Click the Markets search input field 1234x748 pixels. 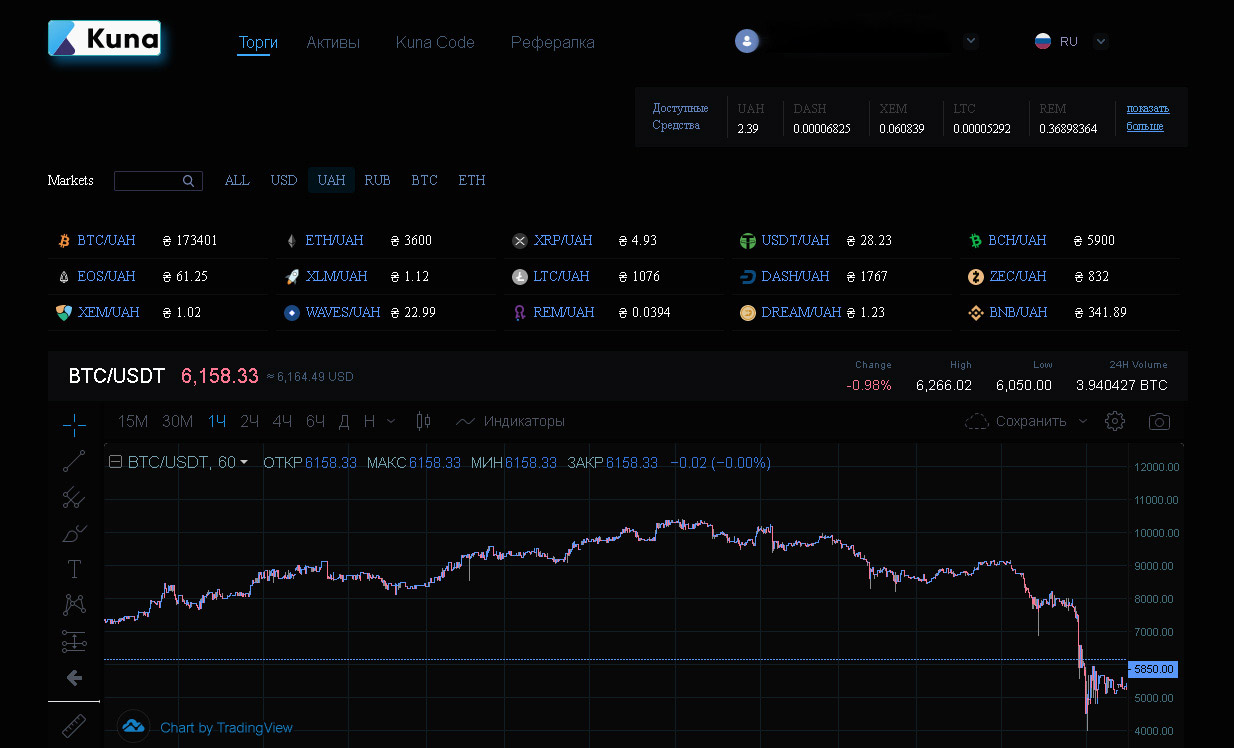tap(148, 181)
